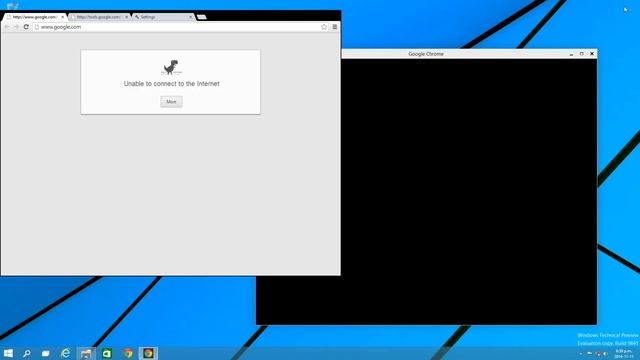640x360 pixels.
Task: Open a new tab in Chrome
Action: (x=202, y=17)
